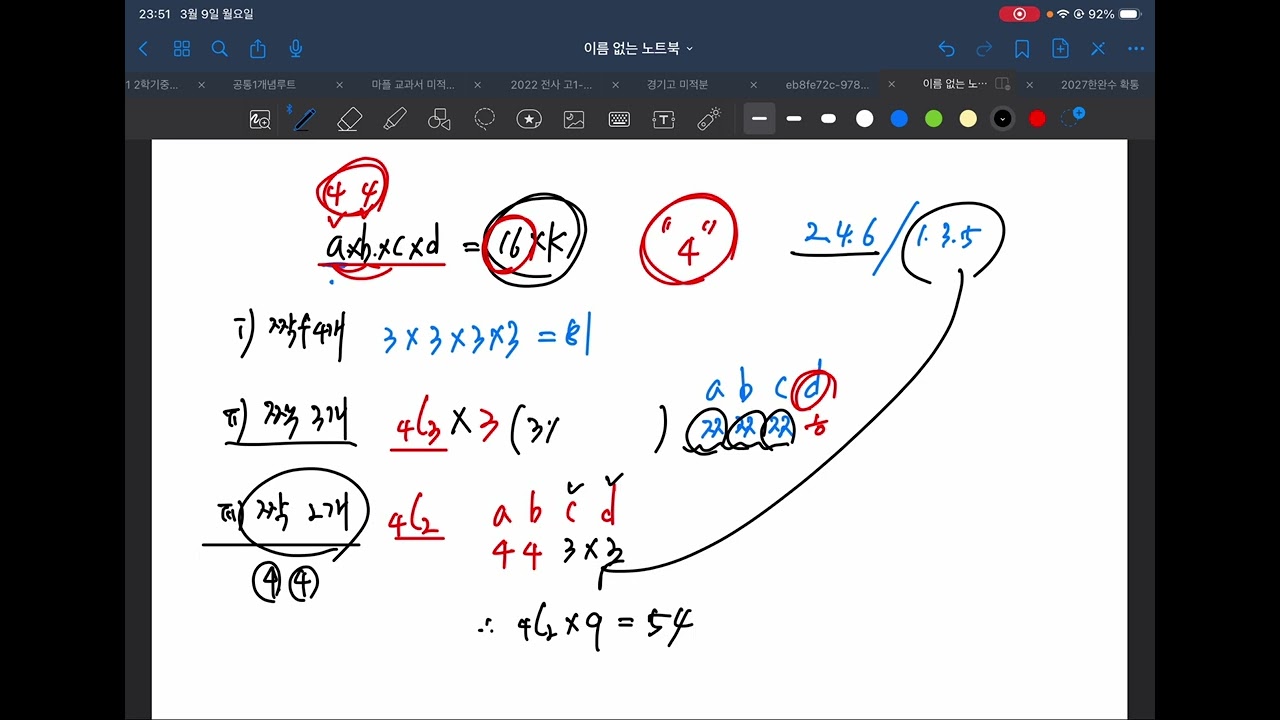Insert an image with the photo tool
1280x720 pixels.
point(574,120)
